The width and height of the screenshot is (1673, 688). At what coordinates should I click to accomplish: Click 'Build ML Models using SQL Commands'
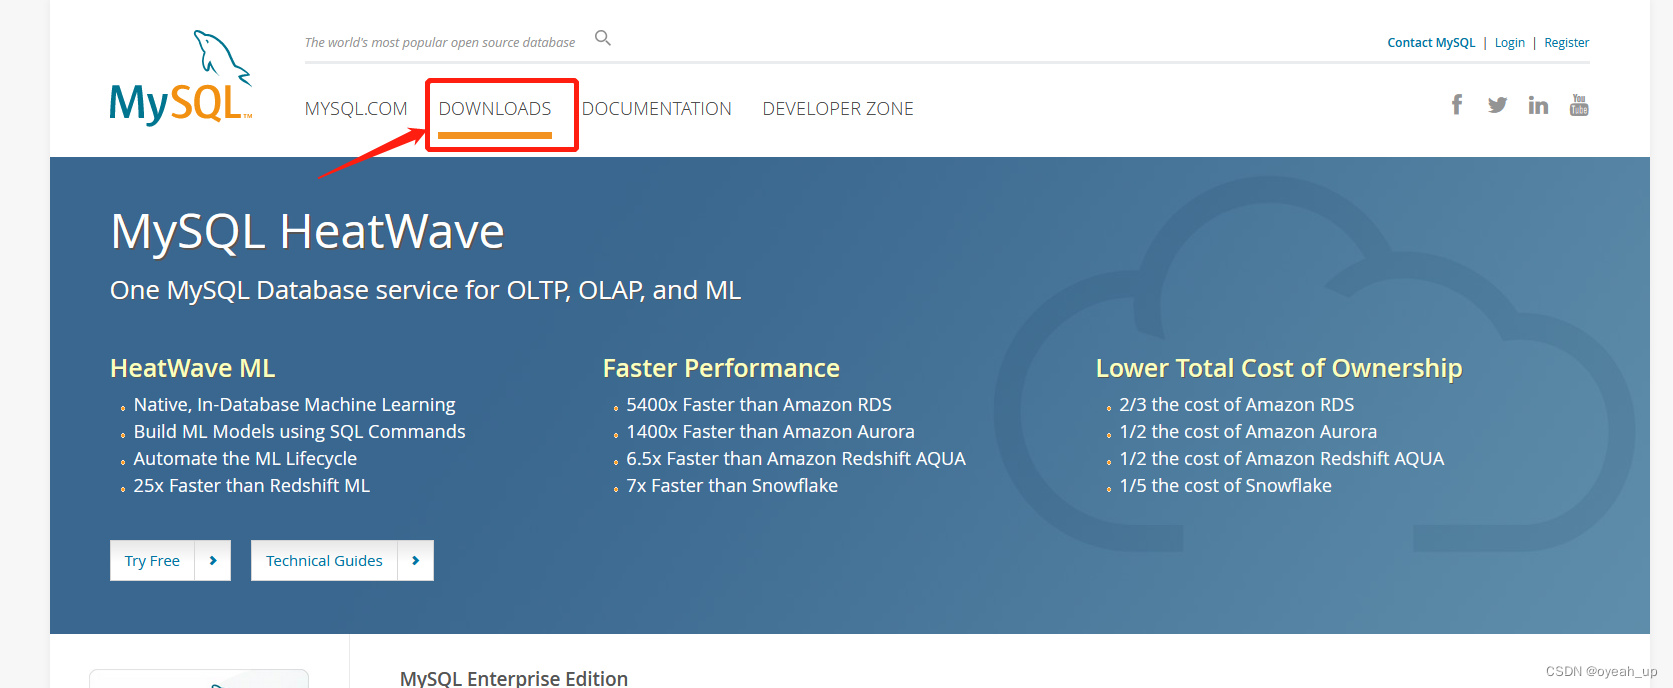pyautogui.click(x=299, y=432)
